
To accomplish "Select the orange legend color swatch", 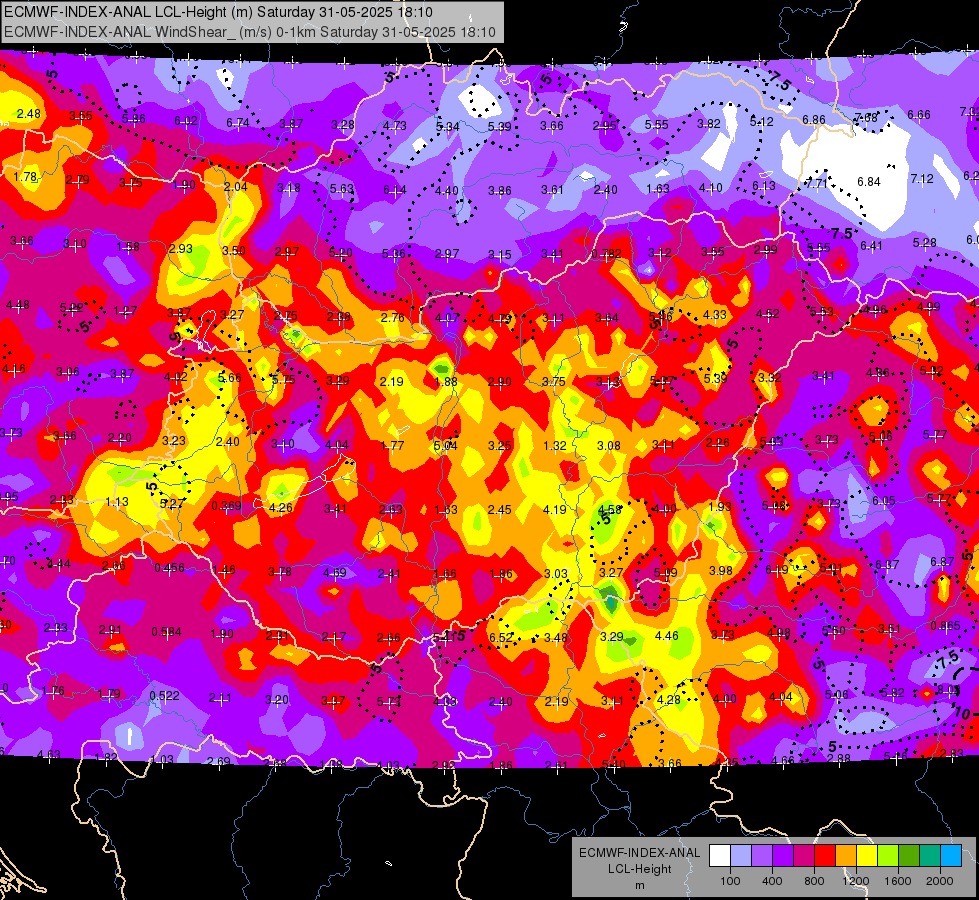I will (846, 856).
